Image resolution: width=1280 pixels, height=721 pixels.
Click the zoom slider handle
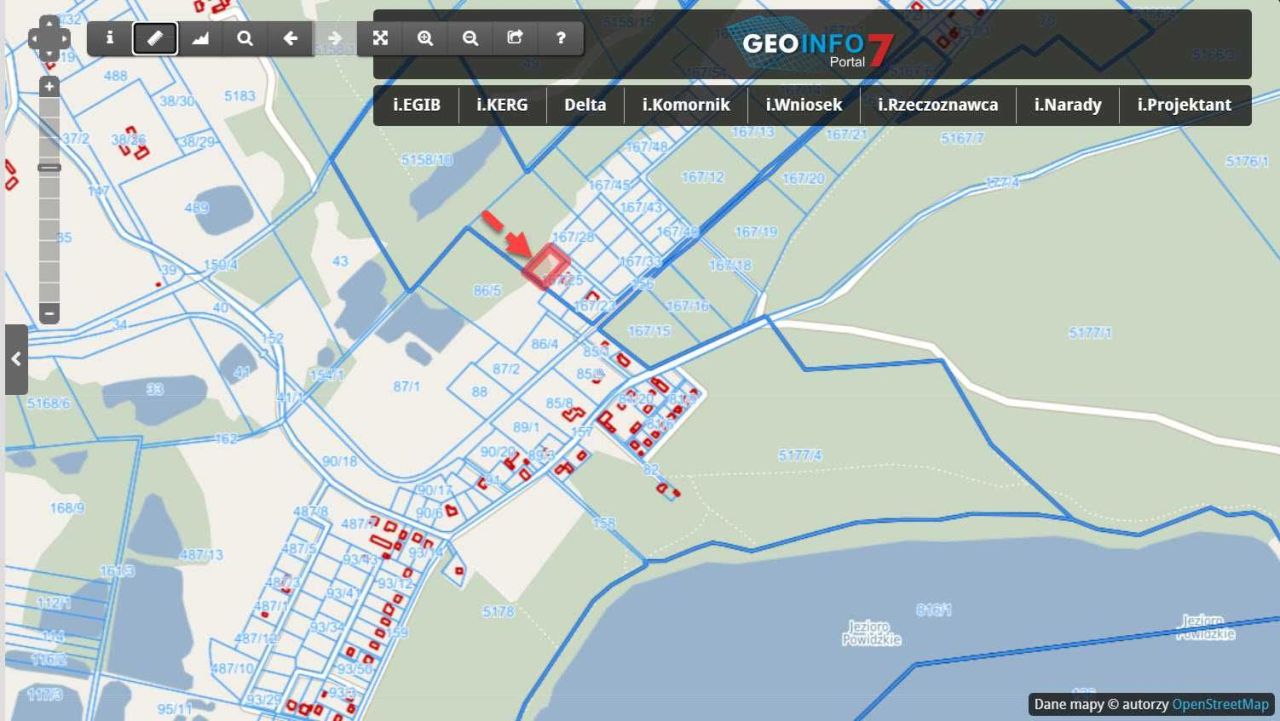[x=49, y=168]
